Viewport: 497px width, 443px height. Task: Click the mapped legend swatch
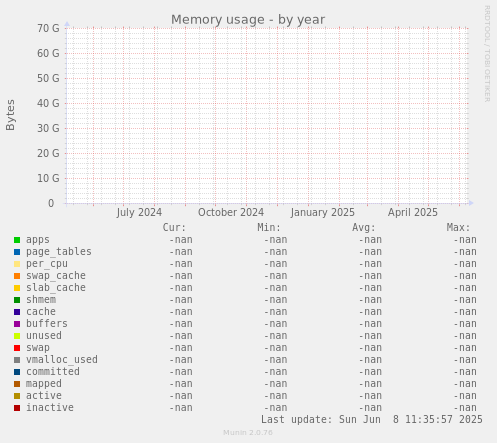17,384
